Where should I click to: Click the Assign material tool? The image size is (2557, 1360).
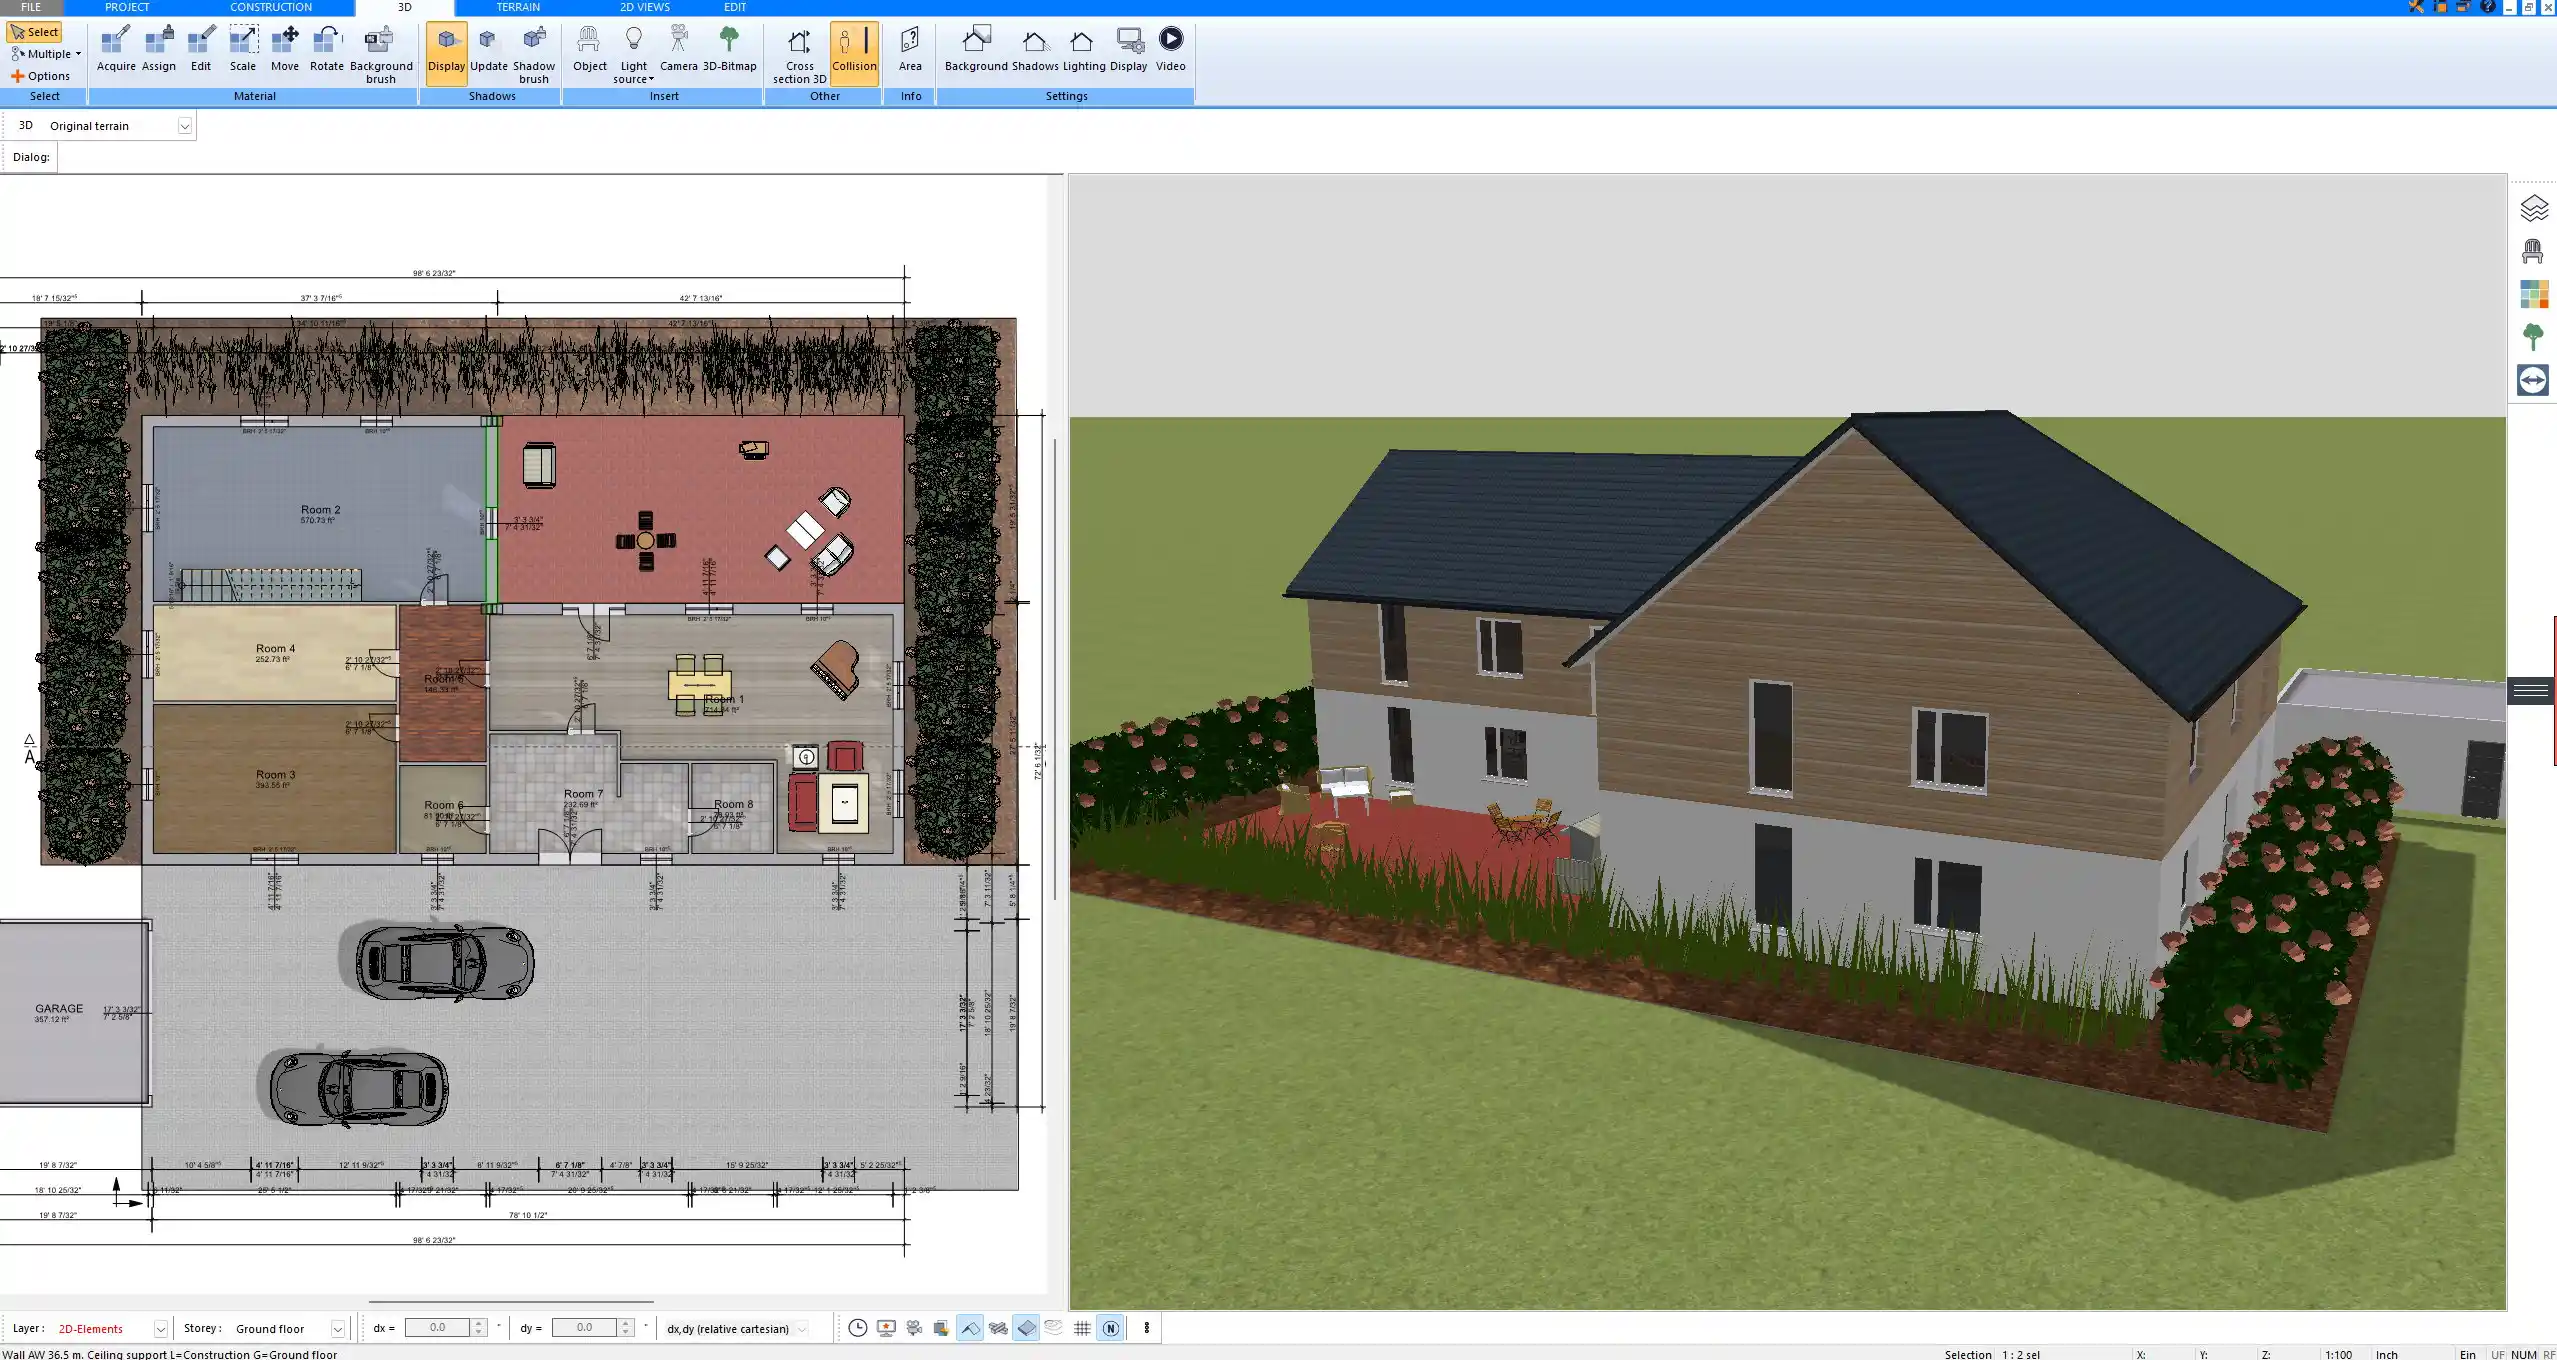159,49
